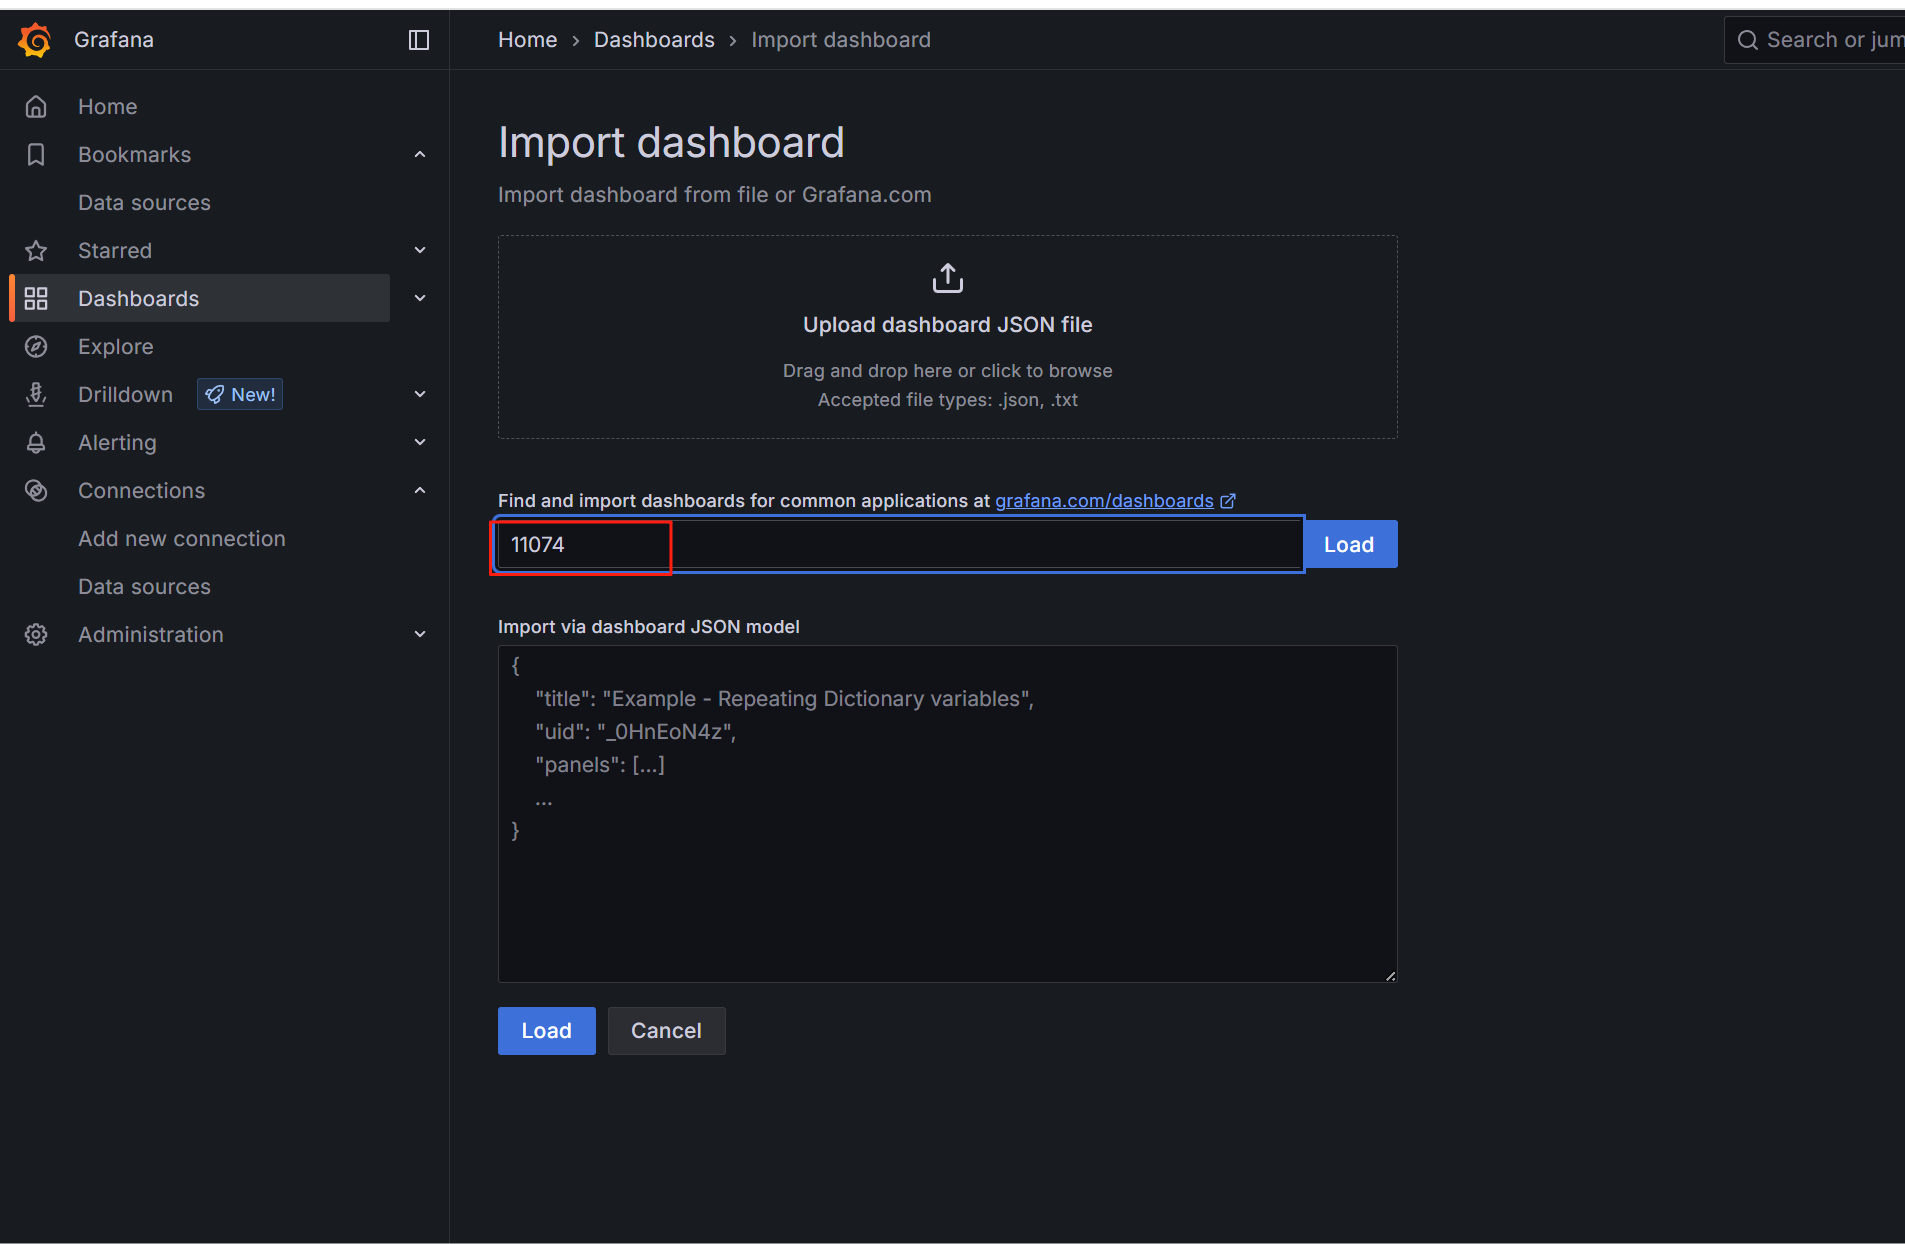The image size is (1905, 1244).
Task: Click the Grafana logo icon
Action: click(35, 40)
